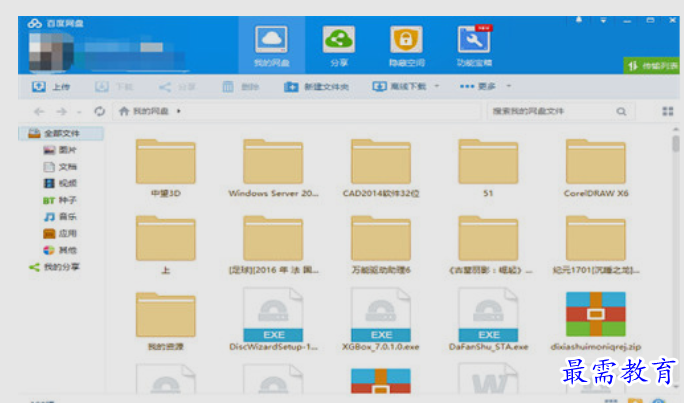Click the 我的网盘 home breadcrumb

tap(144, 111)
